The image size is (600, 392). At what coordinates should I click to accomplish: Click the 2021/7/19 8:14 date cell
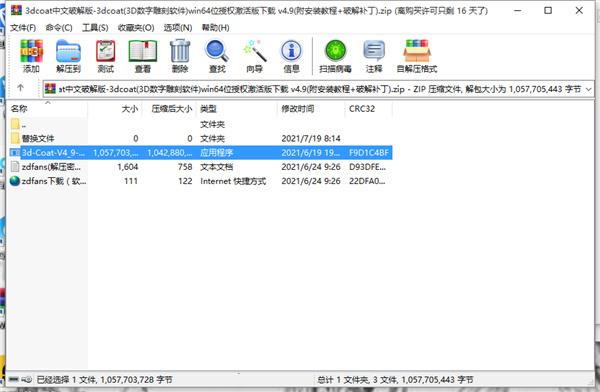(311, 138)
